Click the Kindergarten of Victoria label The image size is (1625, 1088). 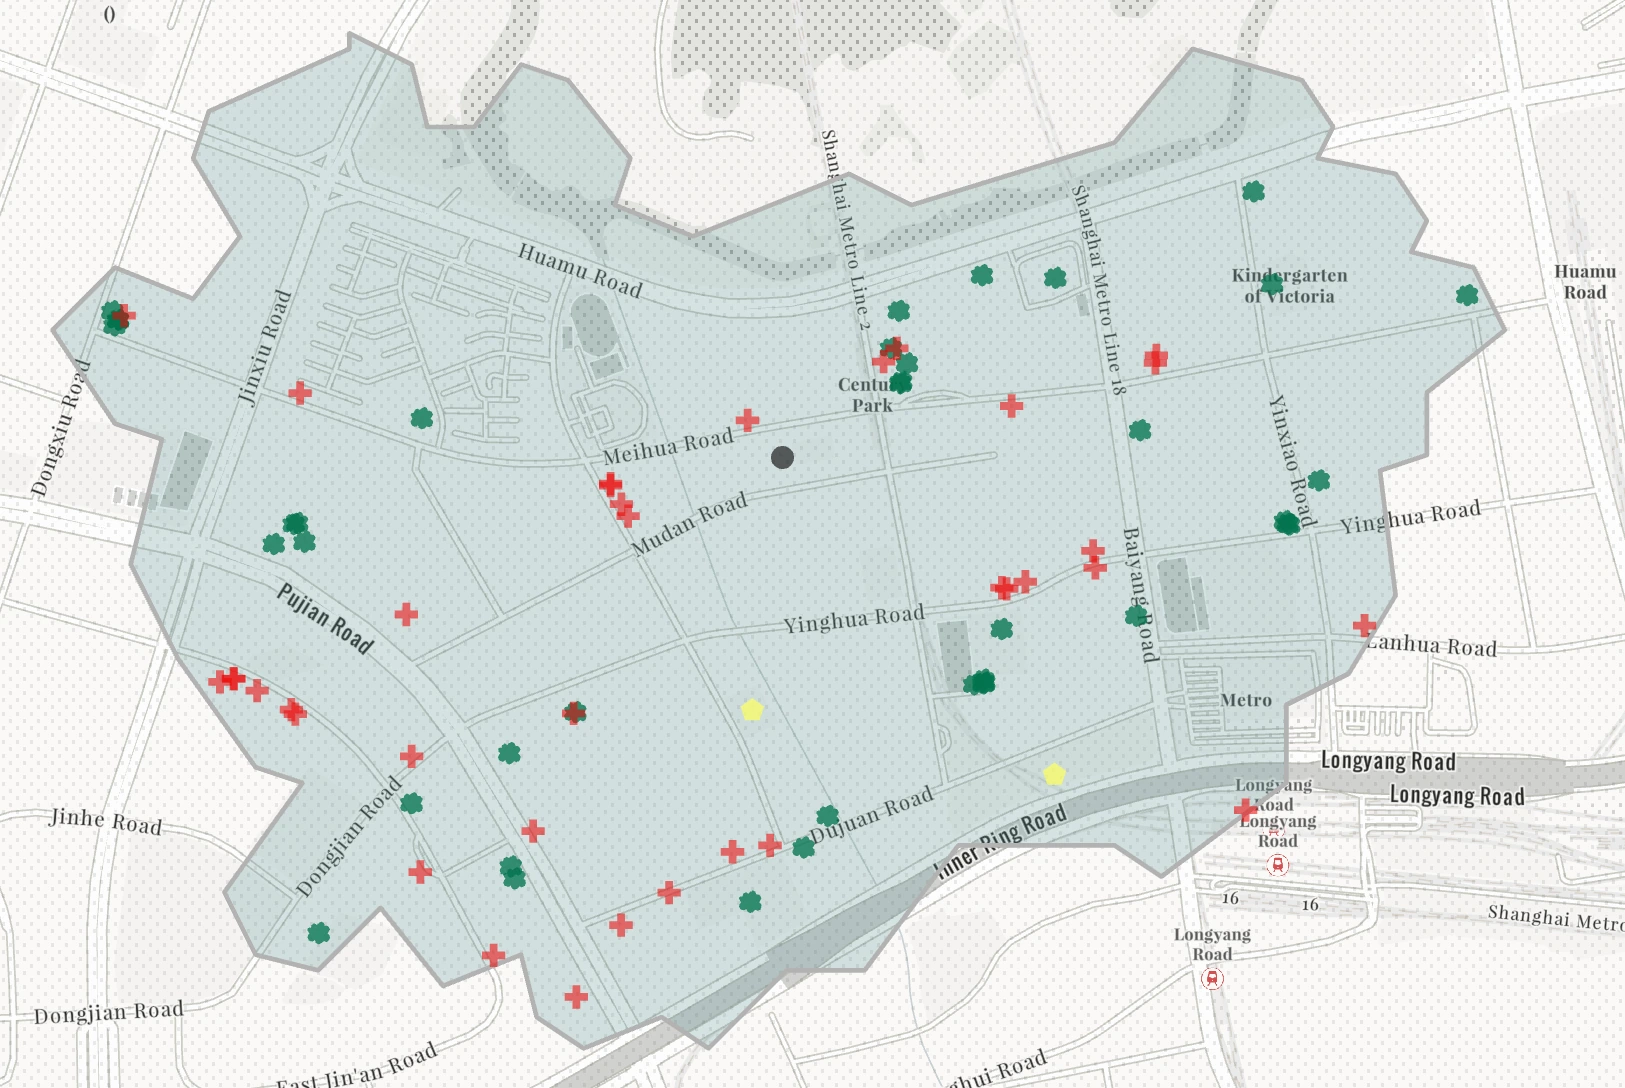click(1289, 286)
